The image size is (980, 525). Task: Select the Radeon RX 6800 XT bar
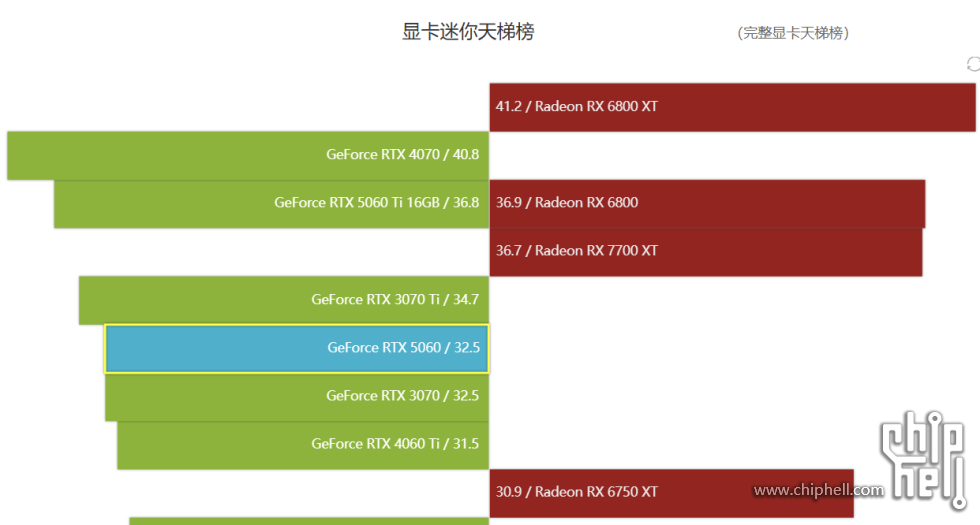tap(732, 107)
